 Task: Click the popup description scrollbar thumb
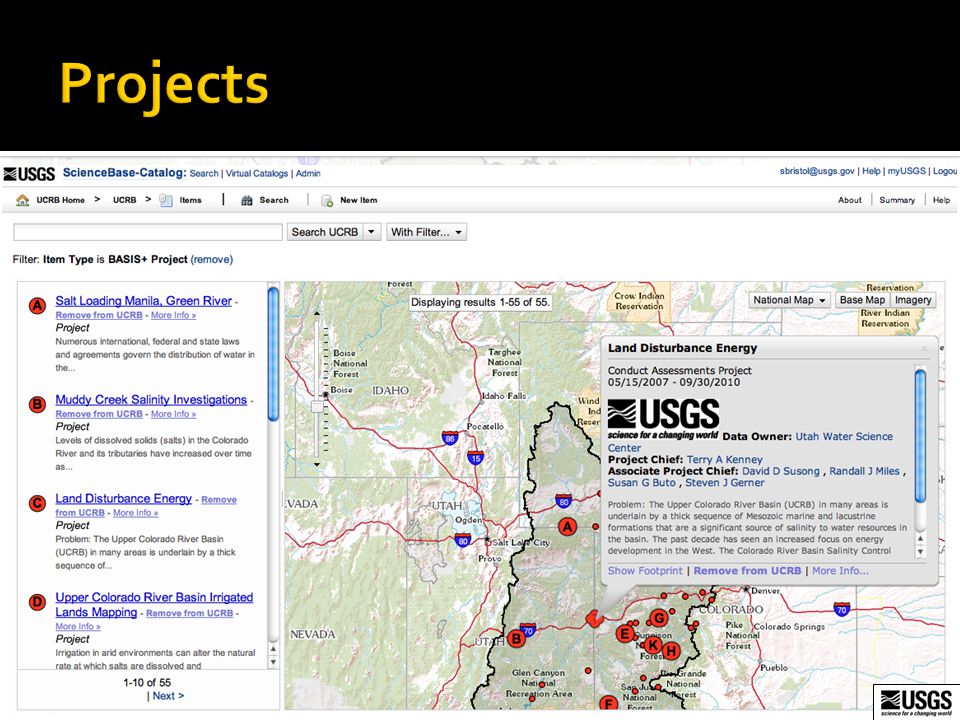click(x=920, y=436)
